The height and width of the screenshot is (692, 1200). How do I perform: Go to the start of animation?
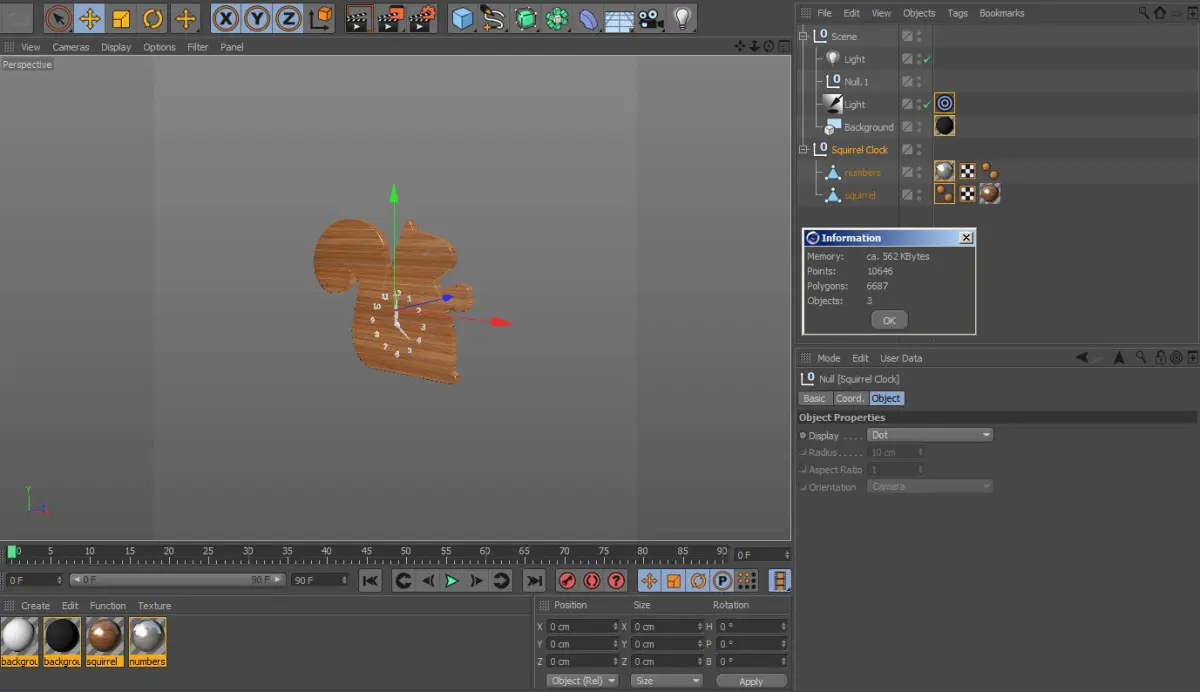[370, 581]
